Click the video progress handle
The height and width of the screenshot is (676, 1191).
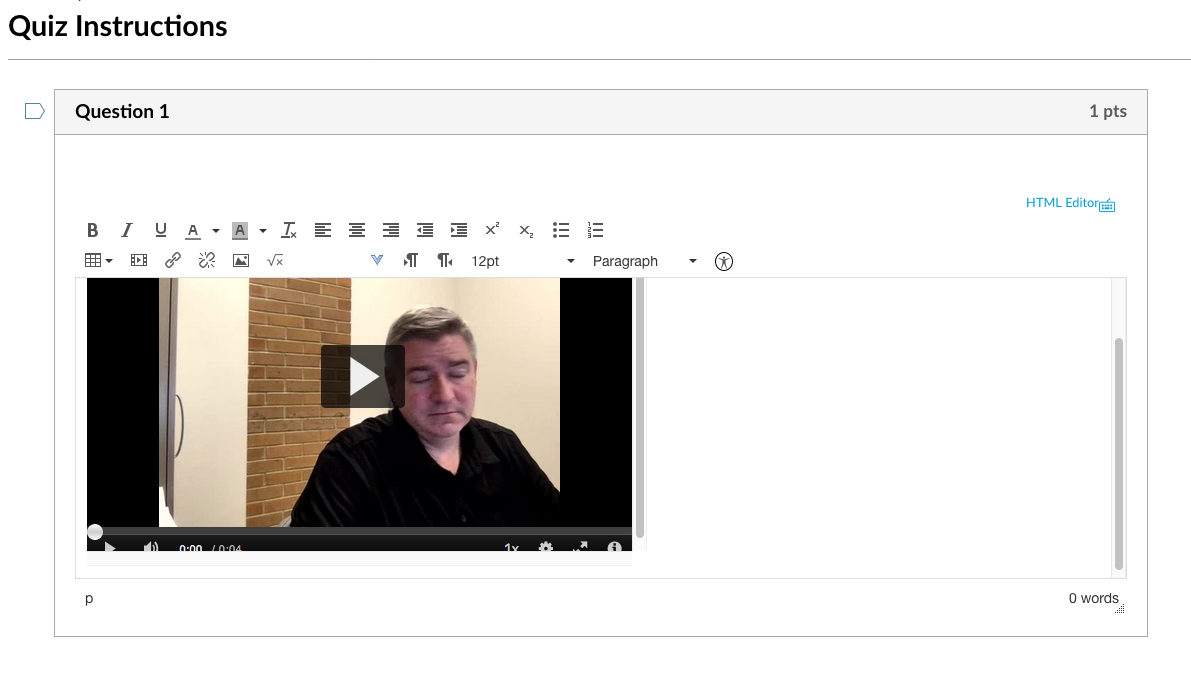coord(95,532)
